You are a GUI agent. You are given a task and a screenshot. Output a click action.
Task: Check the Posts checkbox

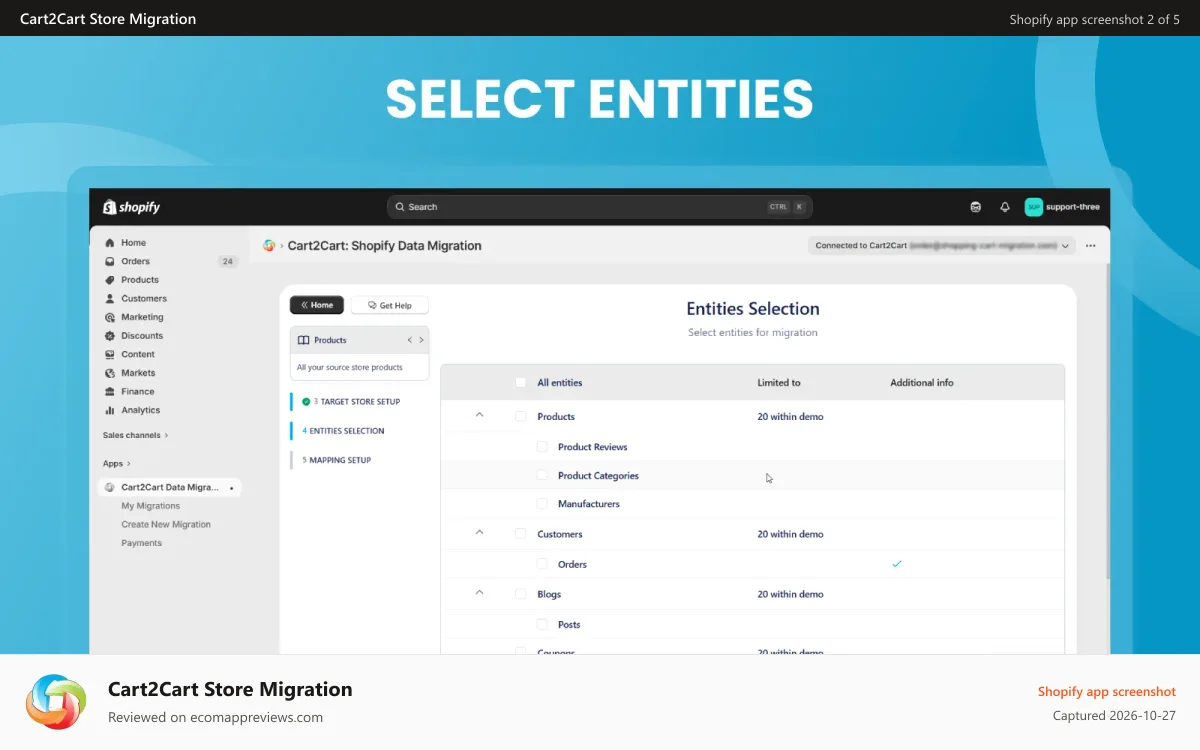click(542, 624)
